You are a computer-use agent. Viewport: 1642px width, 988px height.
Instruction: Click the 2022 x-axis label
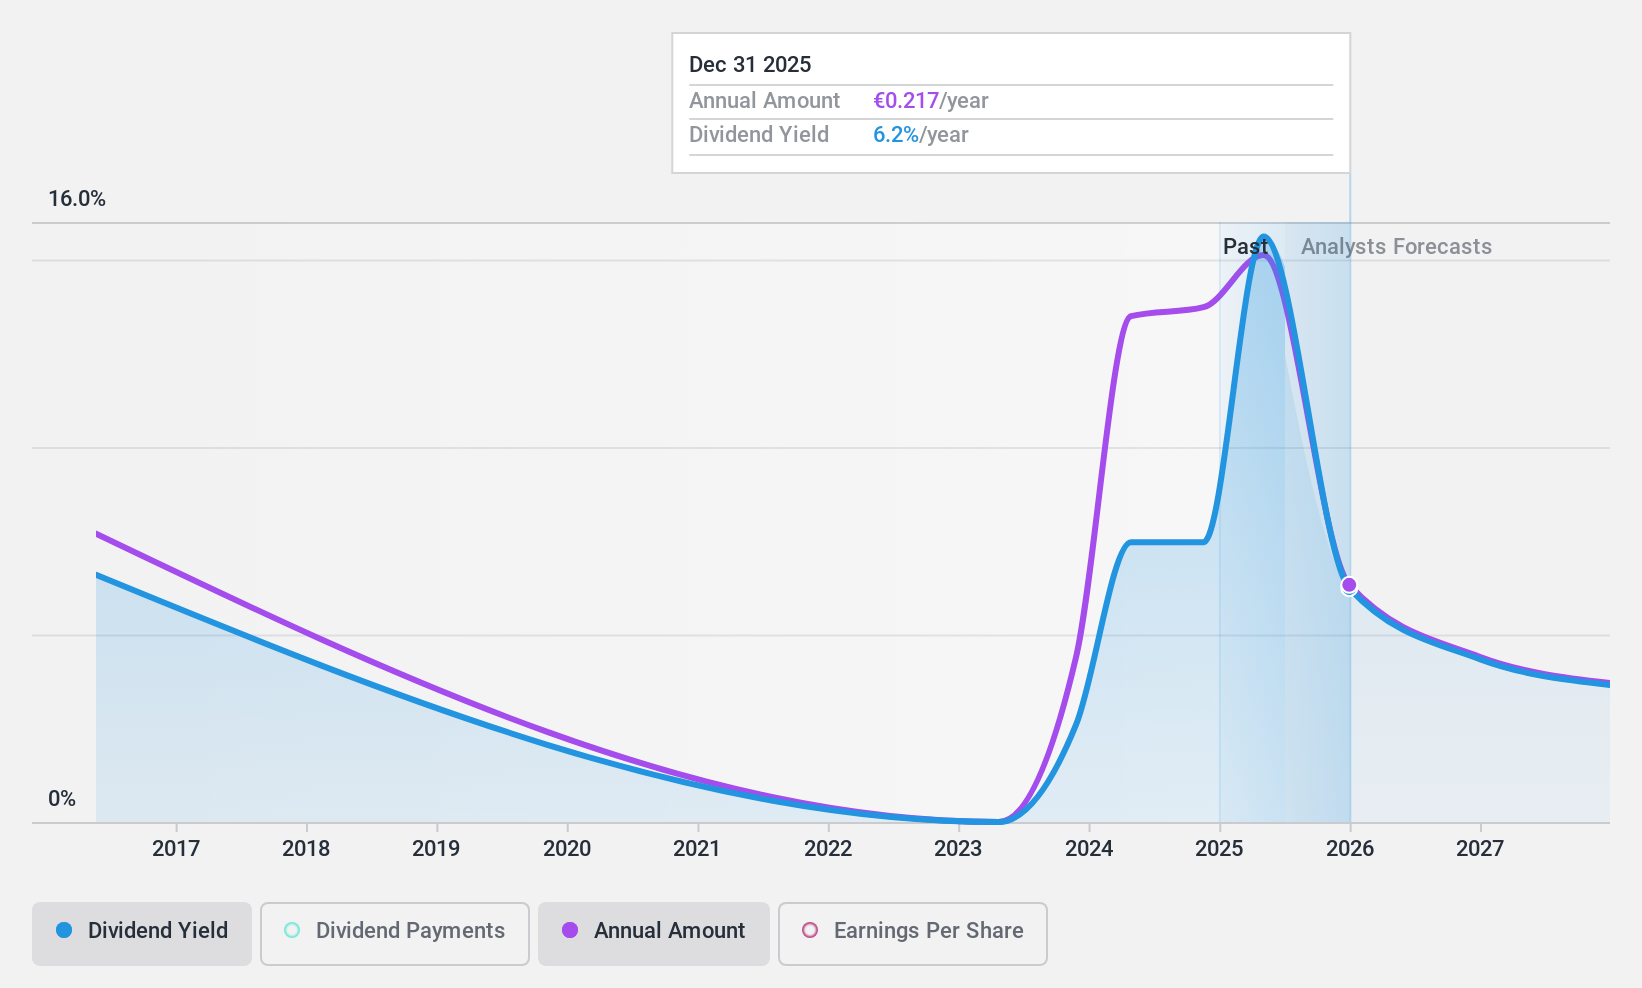click(x=828, y=849)
